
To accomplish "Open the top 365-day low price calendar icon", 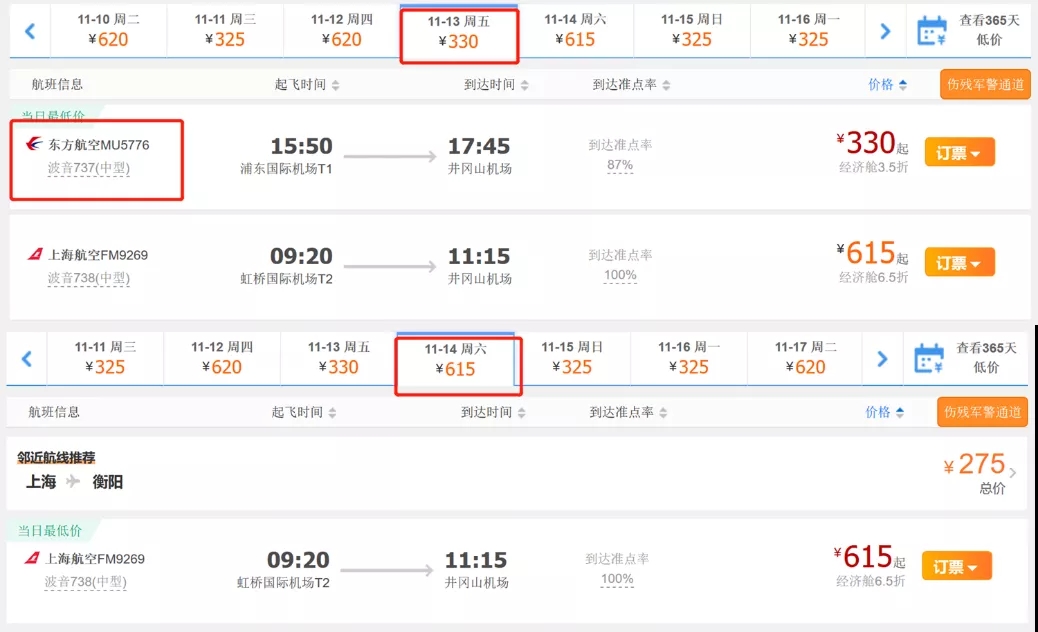I will tap(931, 31).
